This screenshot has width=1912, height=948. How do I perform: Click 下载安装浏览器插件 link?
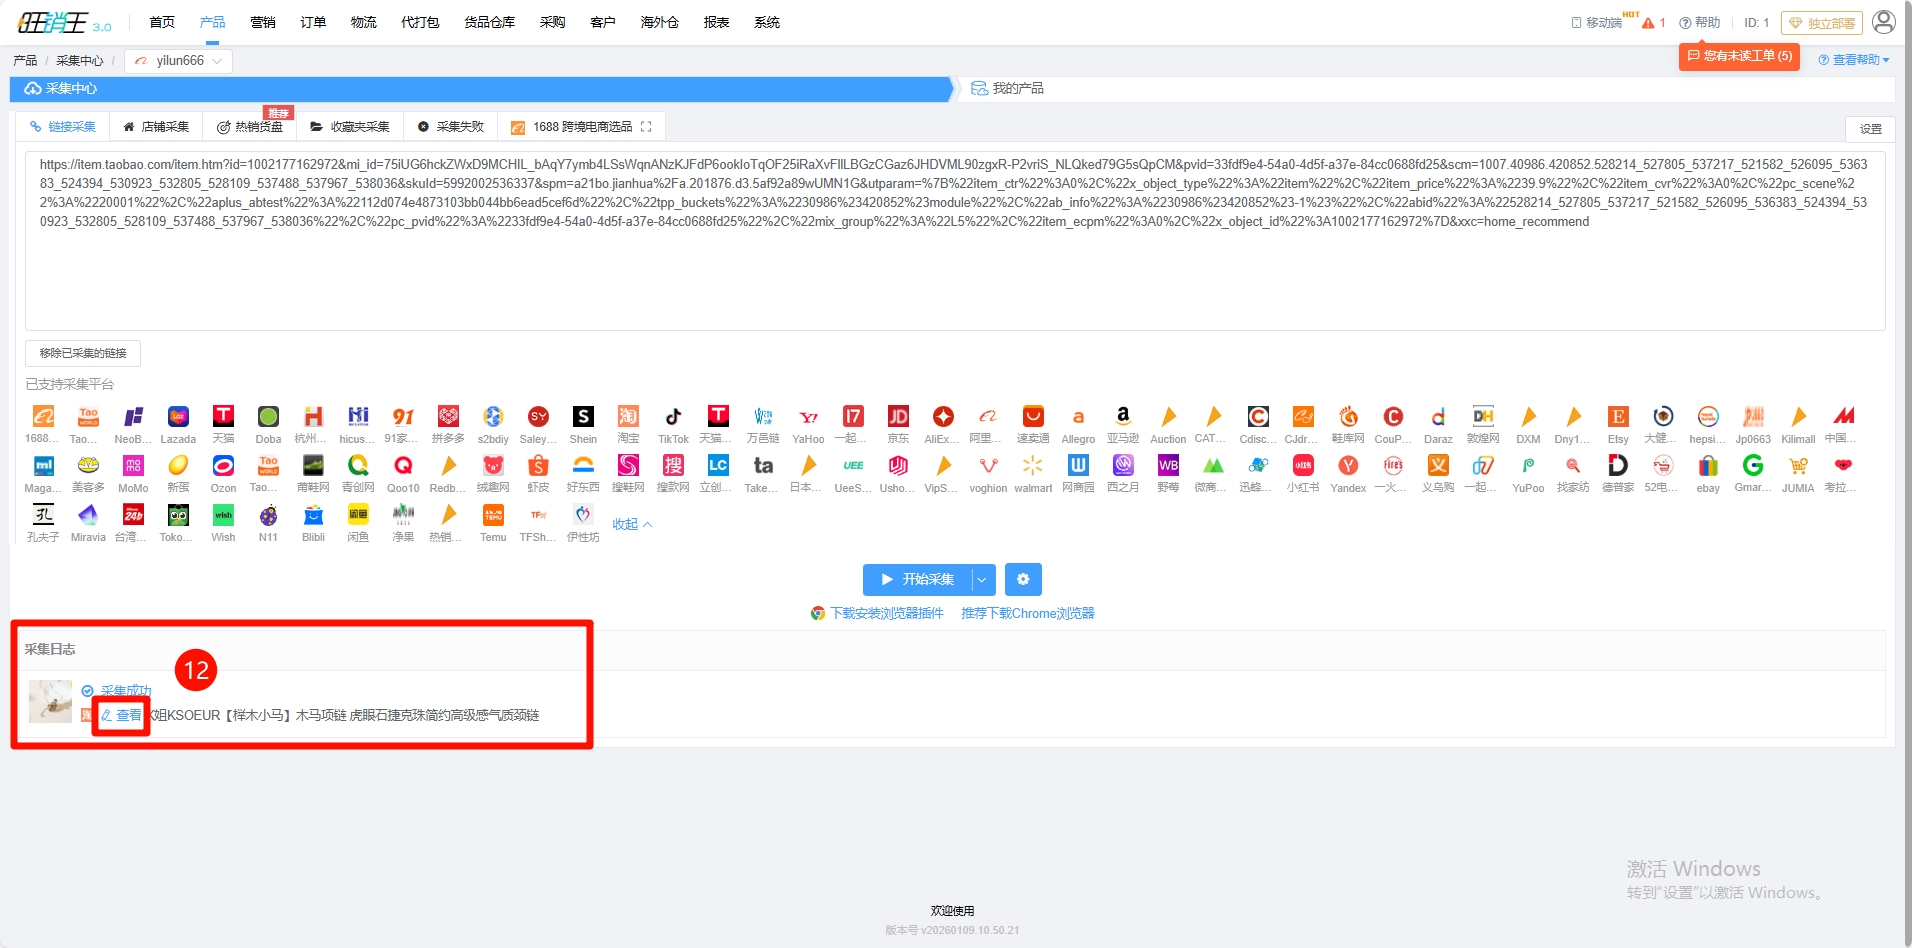886,613
